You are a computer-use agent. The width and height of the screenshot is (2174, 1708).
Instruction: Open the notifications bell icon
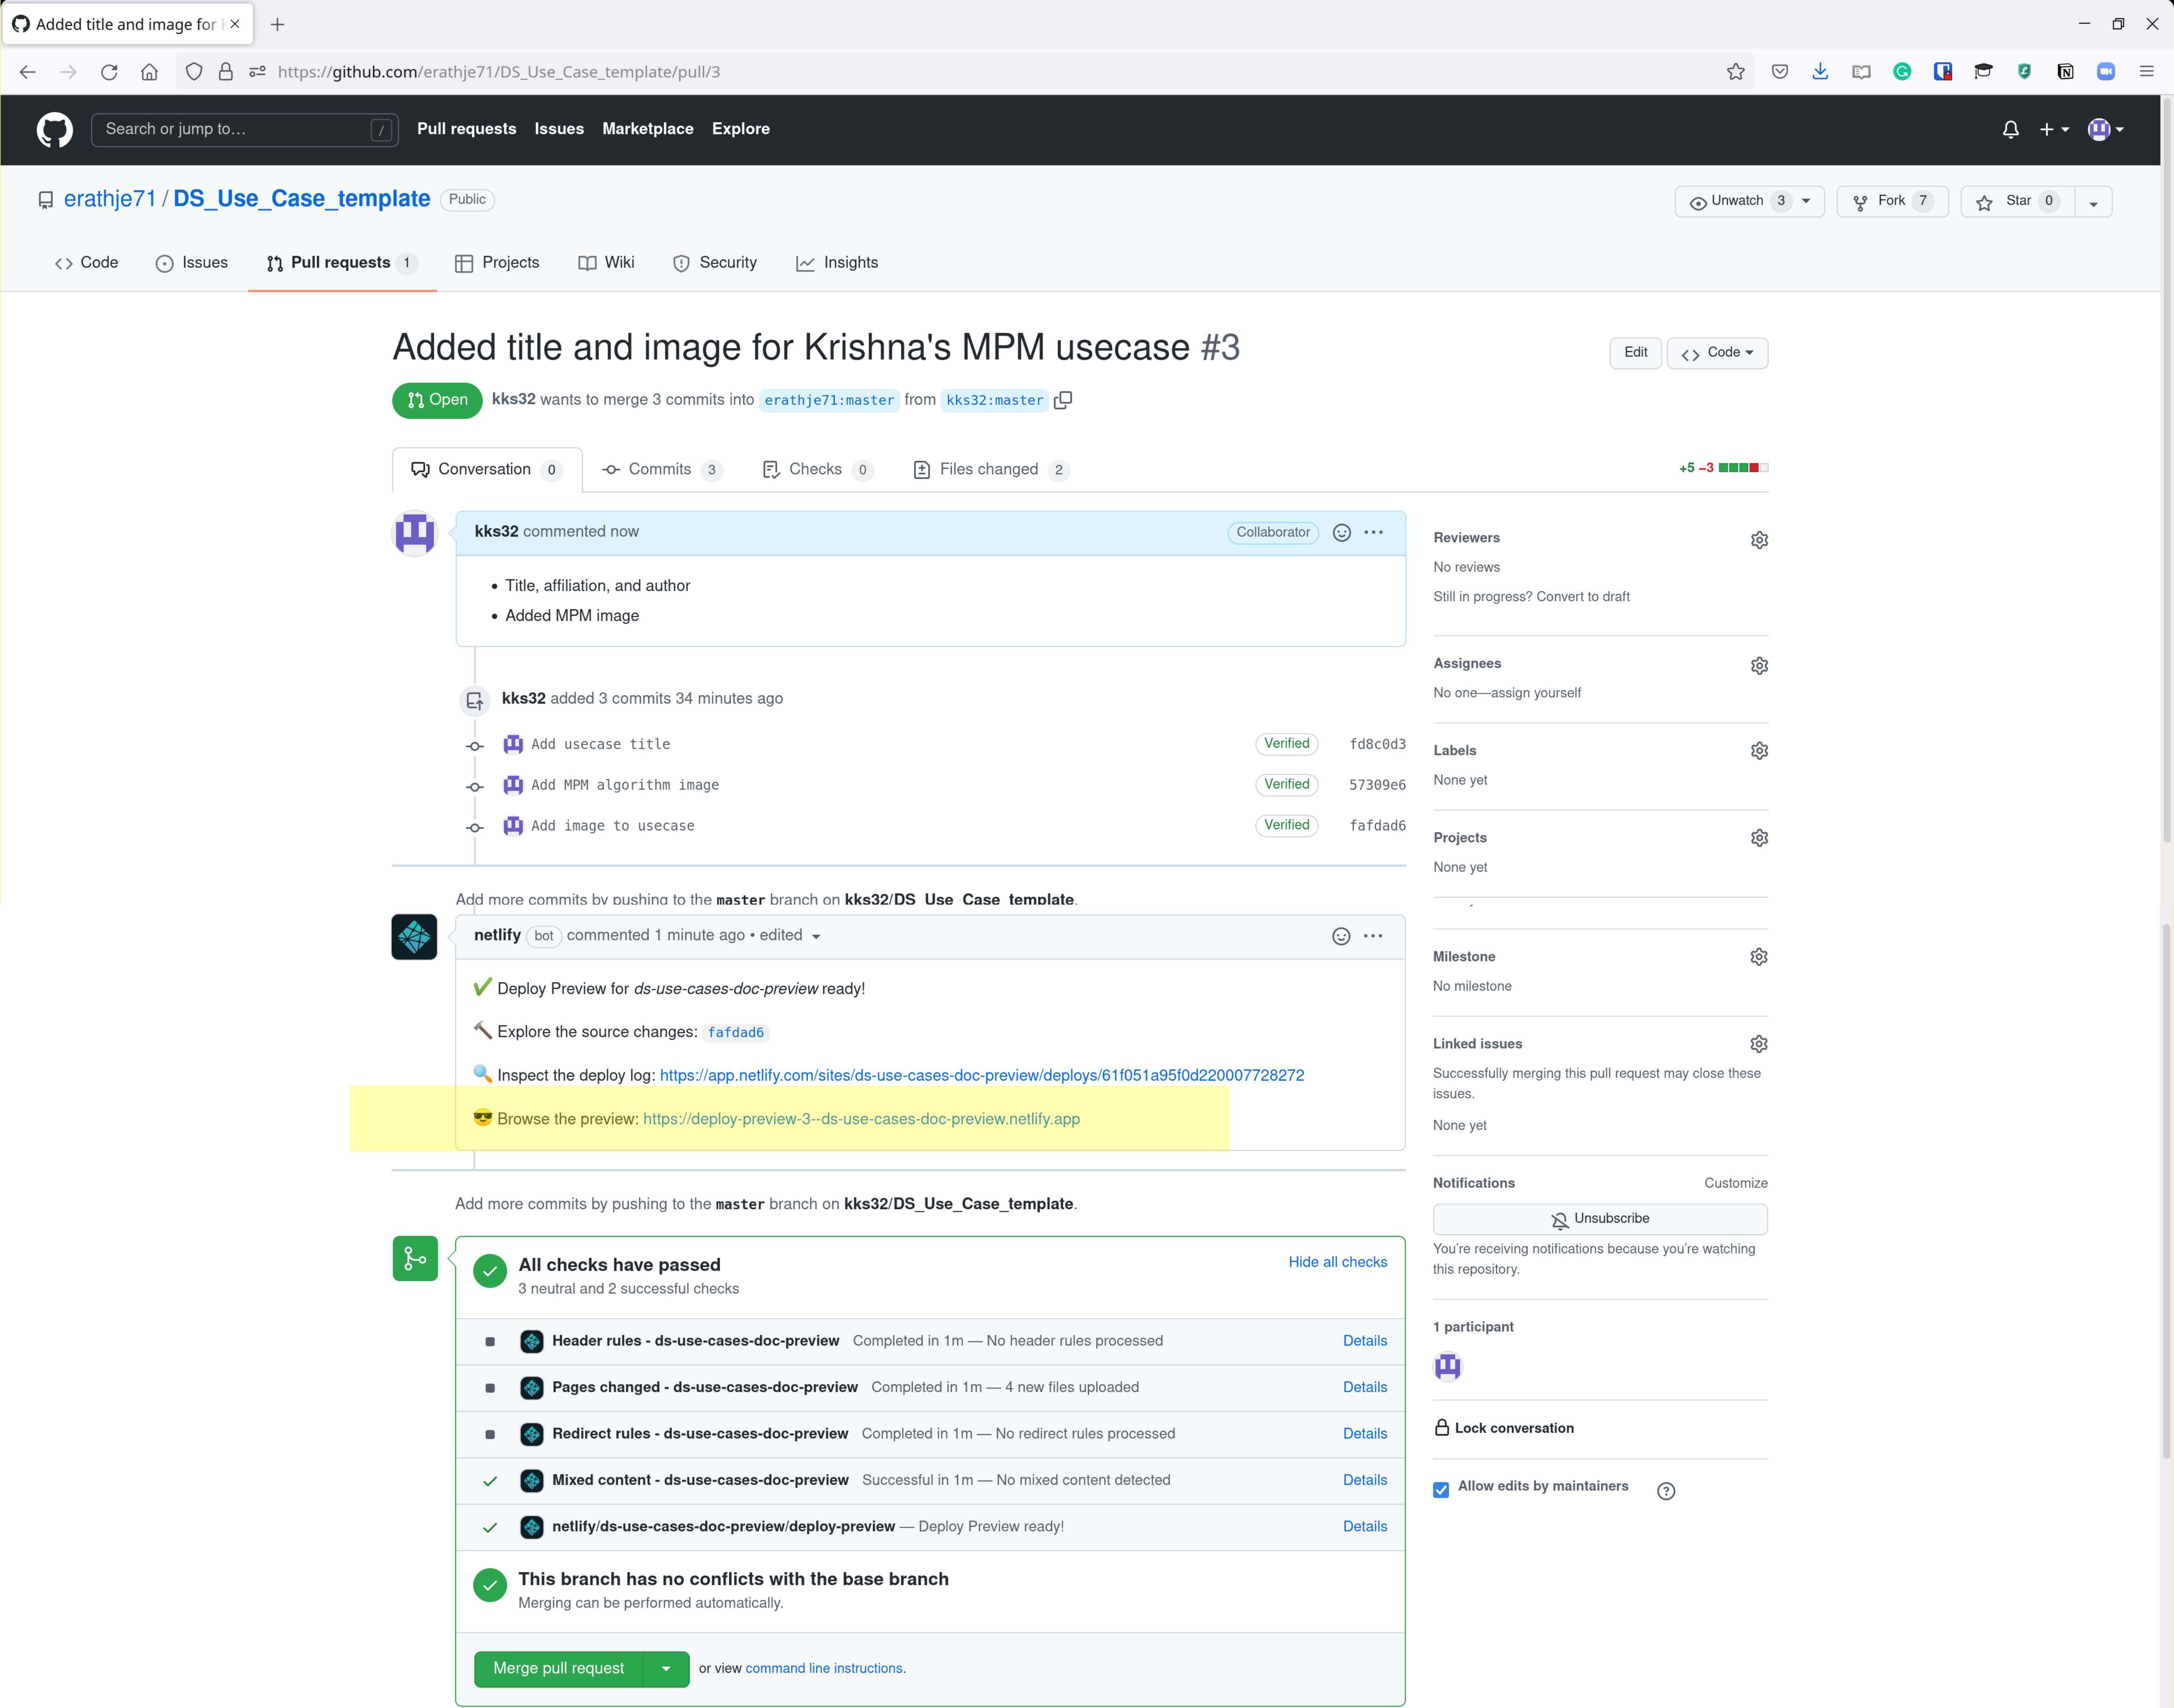coord(2010,129)
